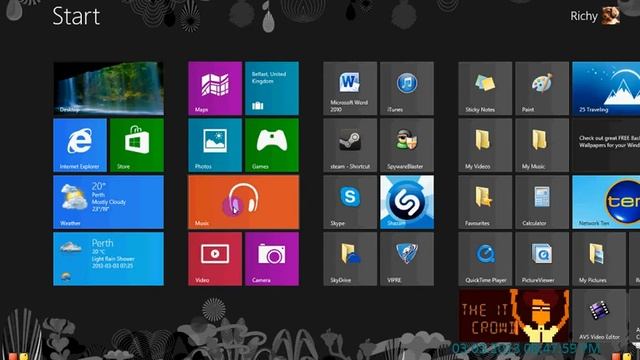The image size is (640, 360).
Task: Open the Store tile
Action: (x=137, y=145)
